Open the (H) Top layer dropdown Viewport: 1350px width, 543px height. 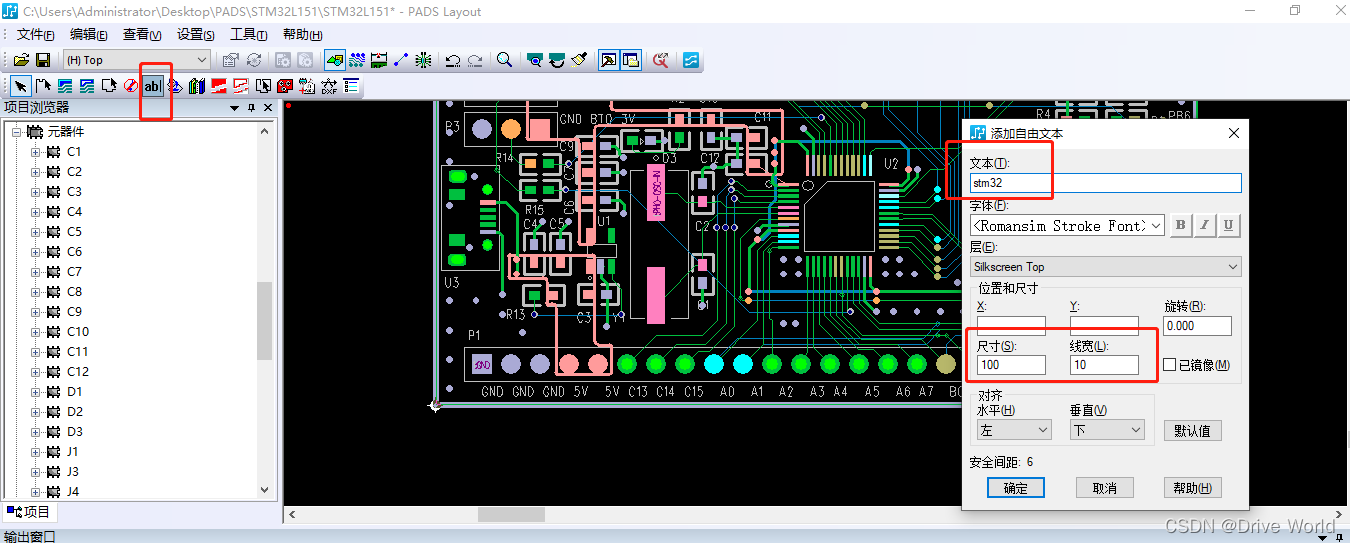pyautogui.click(x=137, y=60)
